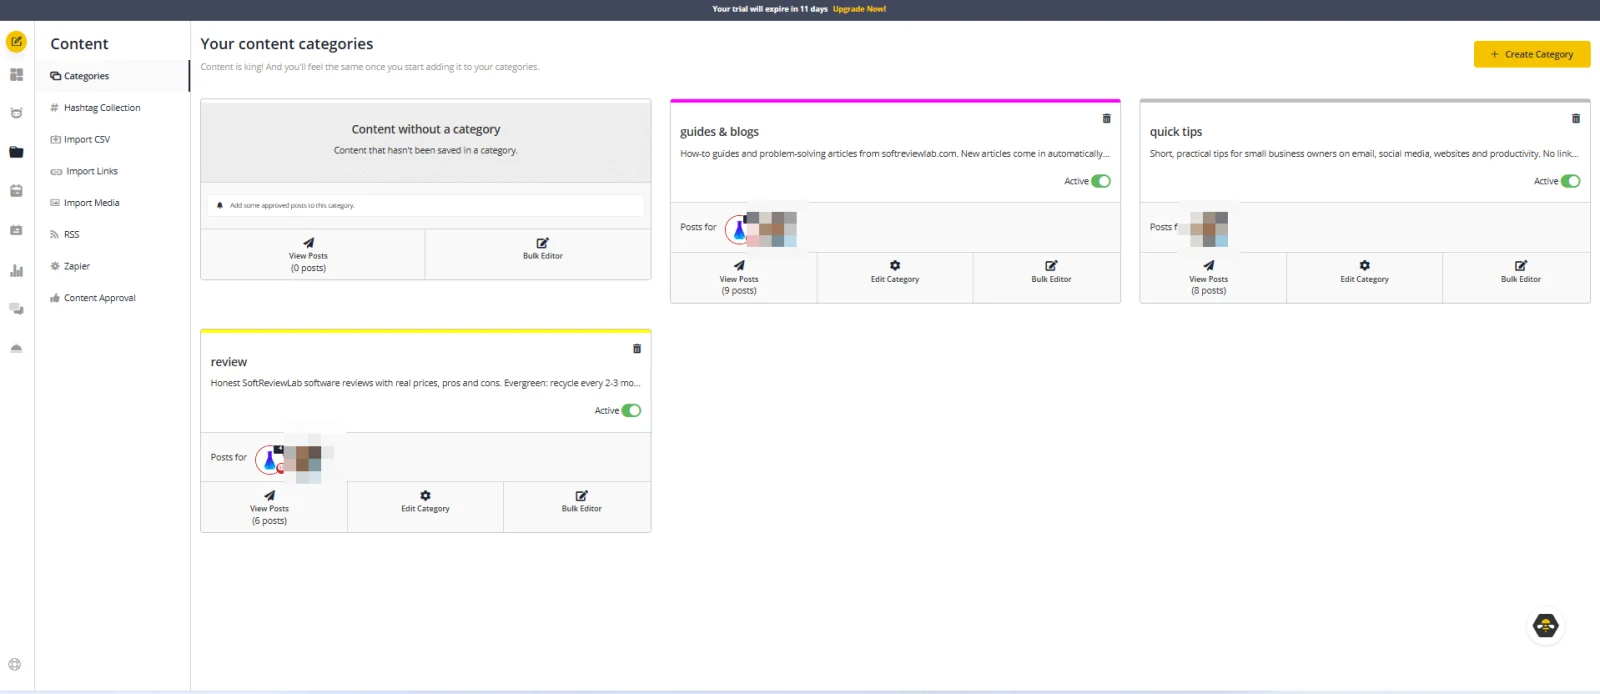The image size is (1600, 694).
Task: Click the profile thumbnail in quick tips card
Action: [1209, 229]
